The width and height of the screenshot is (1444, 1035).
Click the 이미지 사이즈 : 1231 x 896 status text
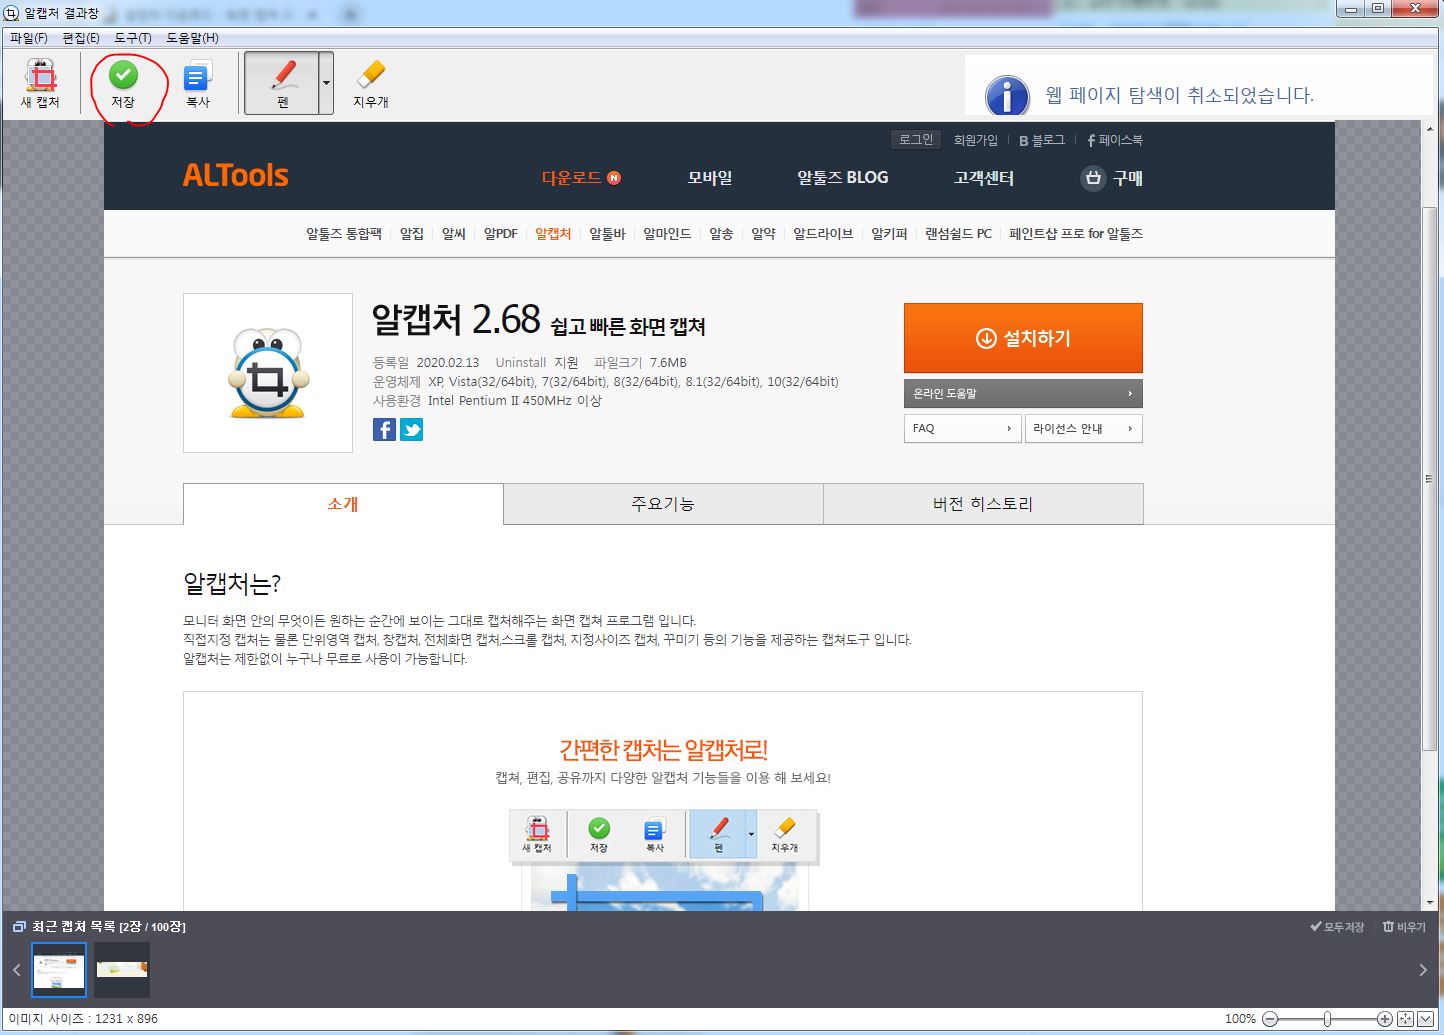click(x=83, y=1019)
